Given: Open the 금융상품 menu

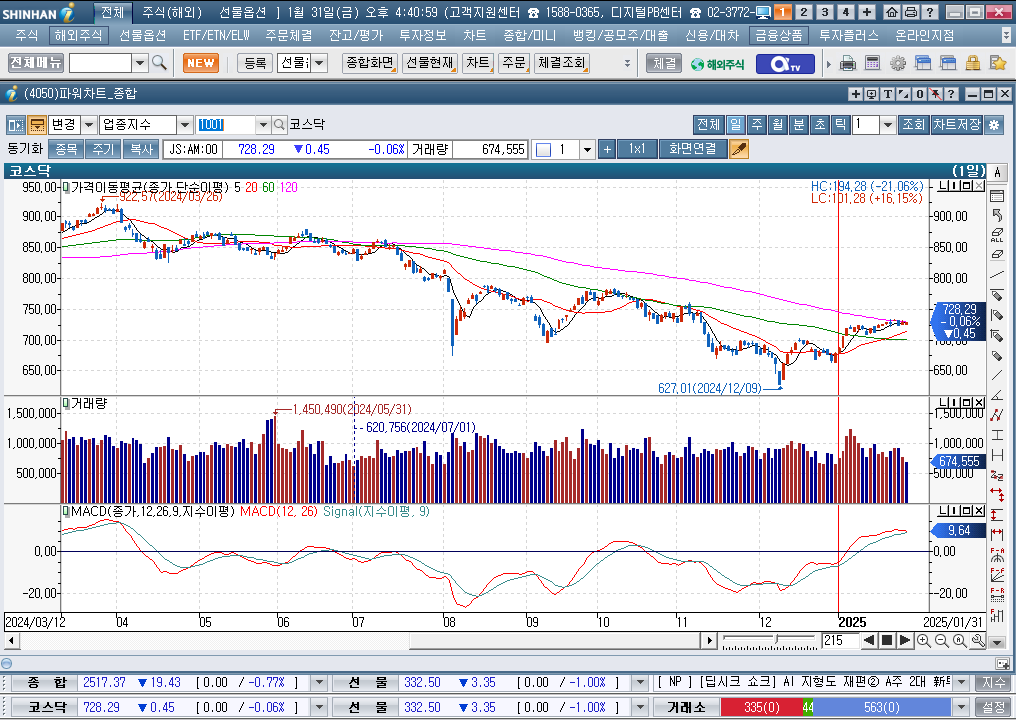Looking at the screenshot, I should click(x=778, y=35).
